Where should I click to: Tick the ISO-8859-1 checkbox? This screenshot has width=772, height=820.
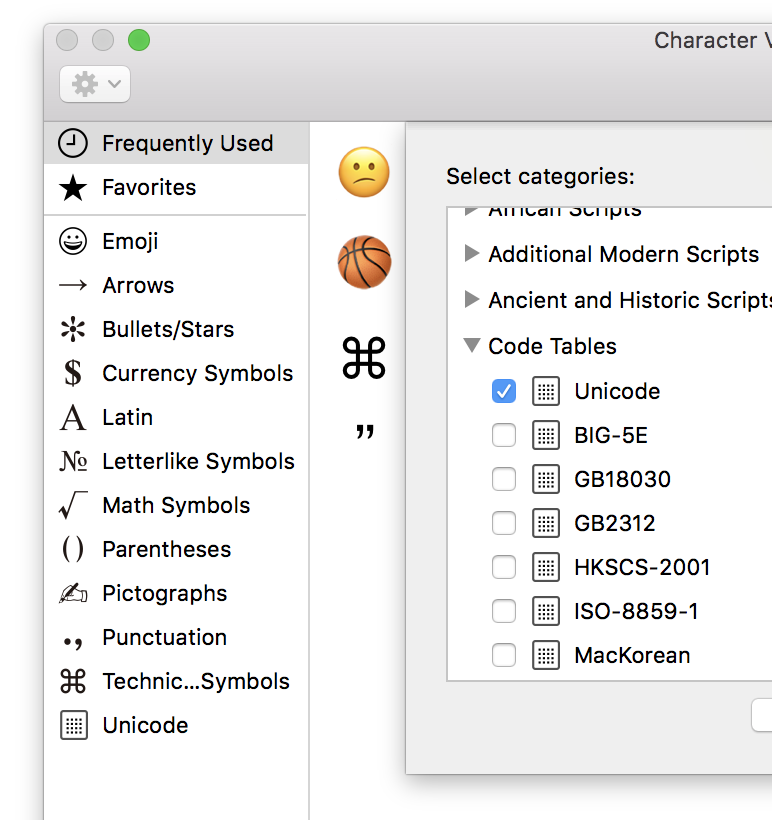click(x=504, y=611)
